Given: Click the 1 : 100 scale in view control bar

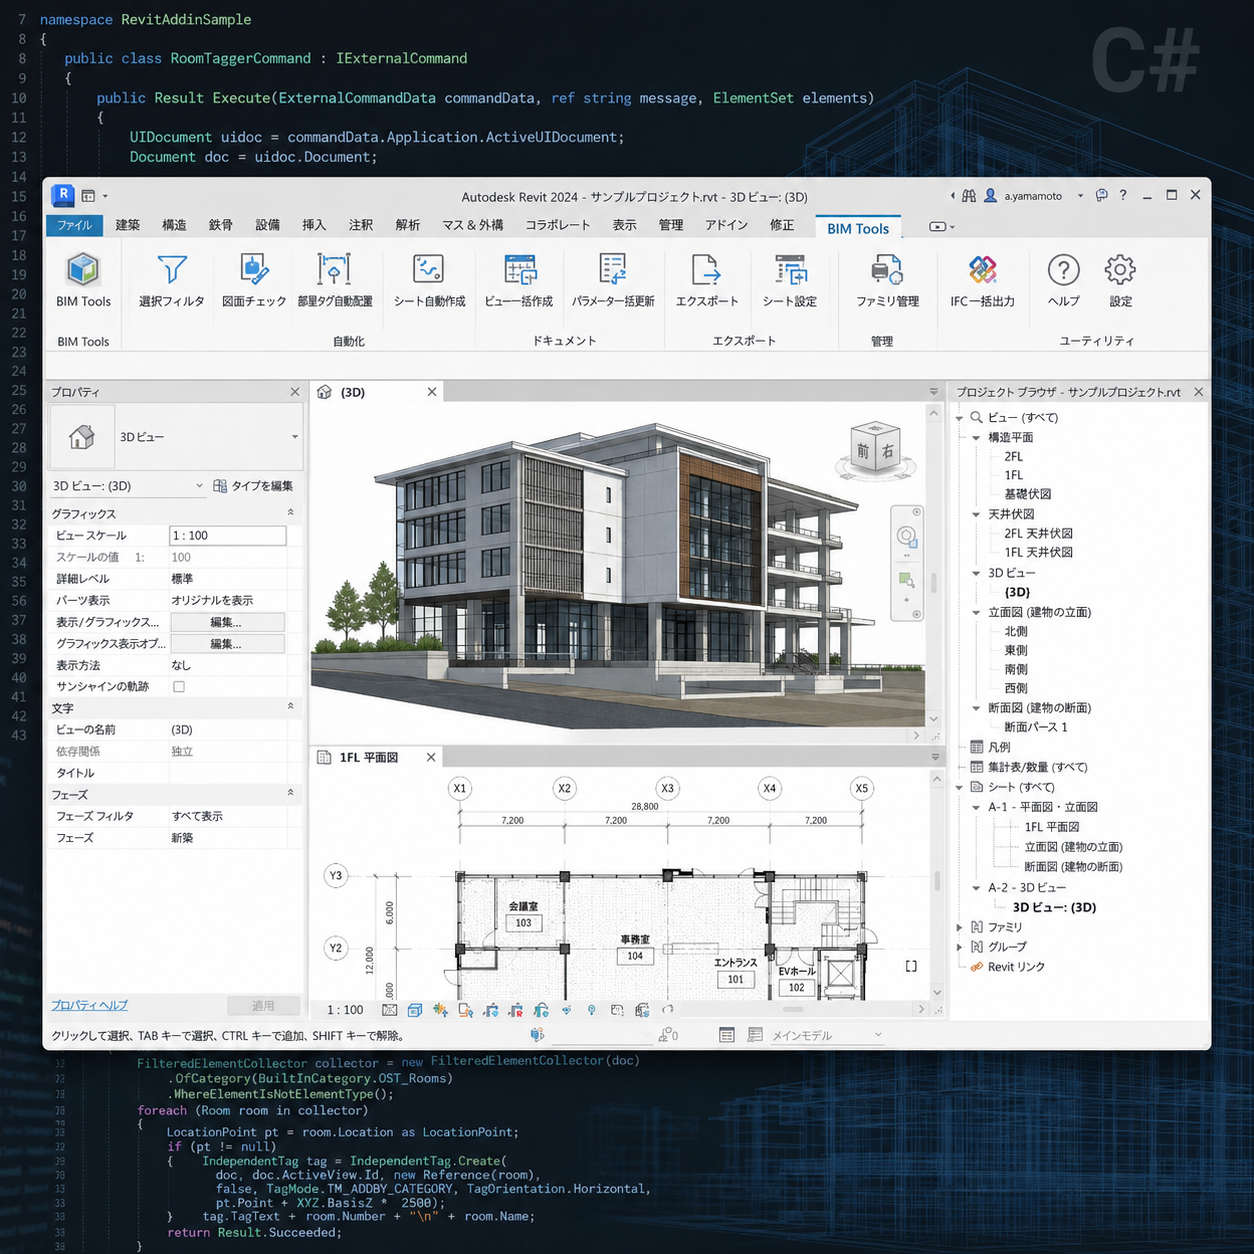Looking at the screenshot, I should tap(345, 1010).
